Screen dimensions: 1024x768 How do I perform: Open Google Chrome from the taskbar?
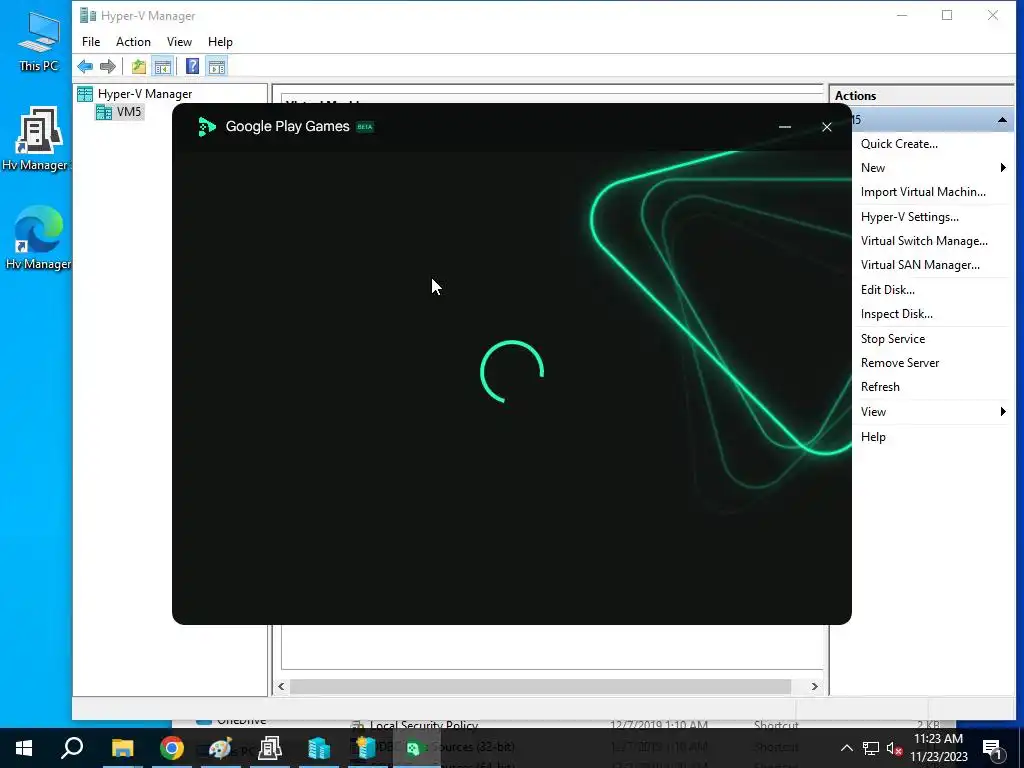coord(172,748)
